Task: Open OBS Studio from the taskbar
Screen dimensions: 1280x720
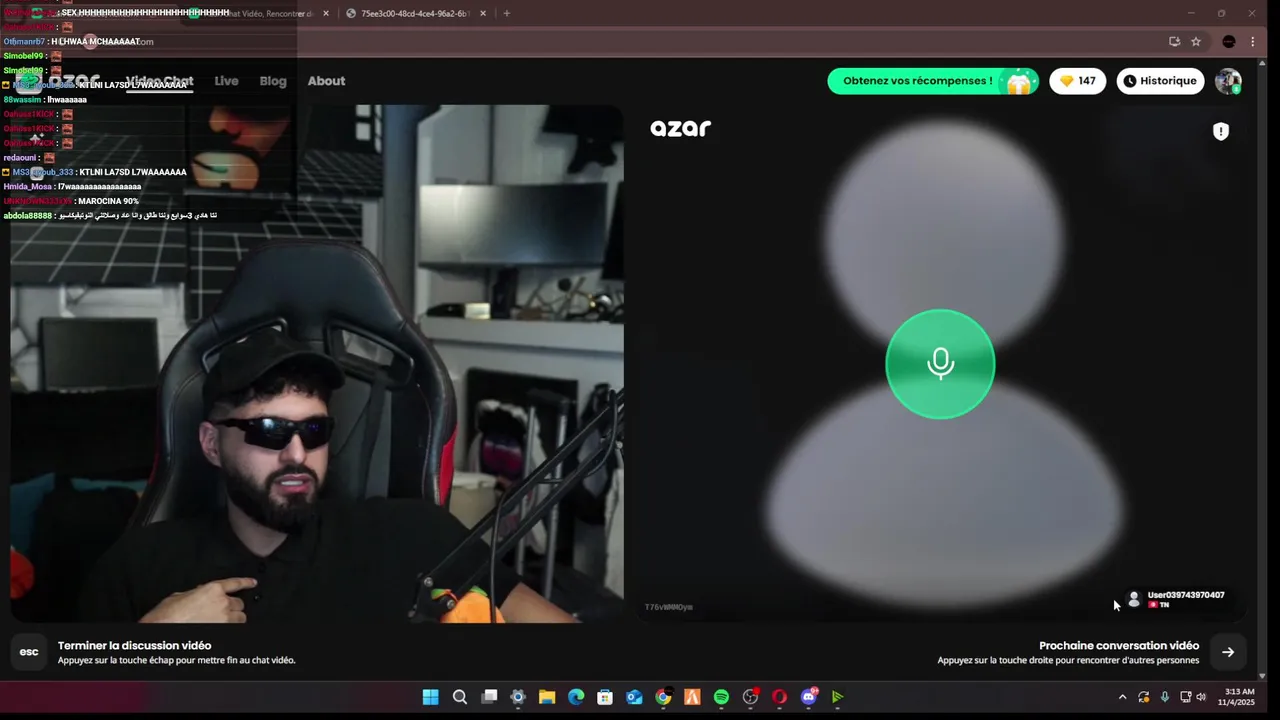Action: pyautogui.click(x=750, y=697)
